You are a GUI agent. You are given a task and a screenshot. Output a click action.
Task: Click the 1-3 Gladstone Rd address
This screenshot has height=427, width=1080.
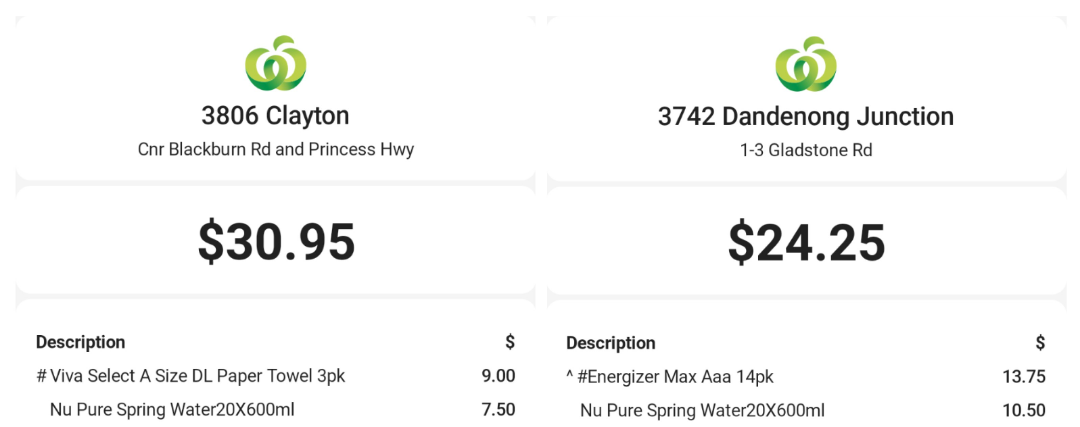(x=806, y=150)
